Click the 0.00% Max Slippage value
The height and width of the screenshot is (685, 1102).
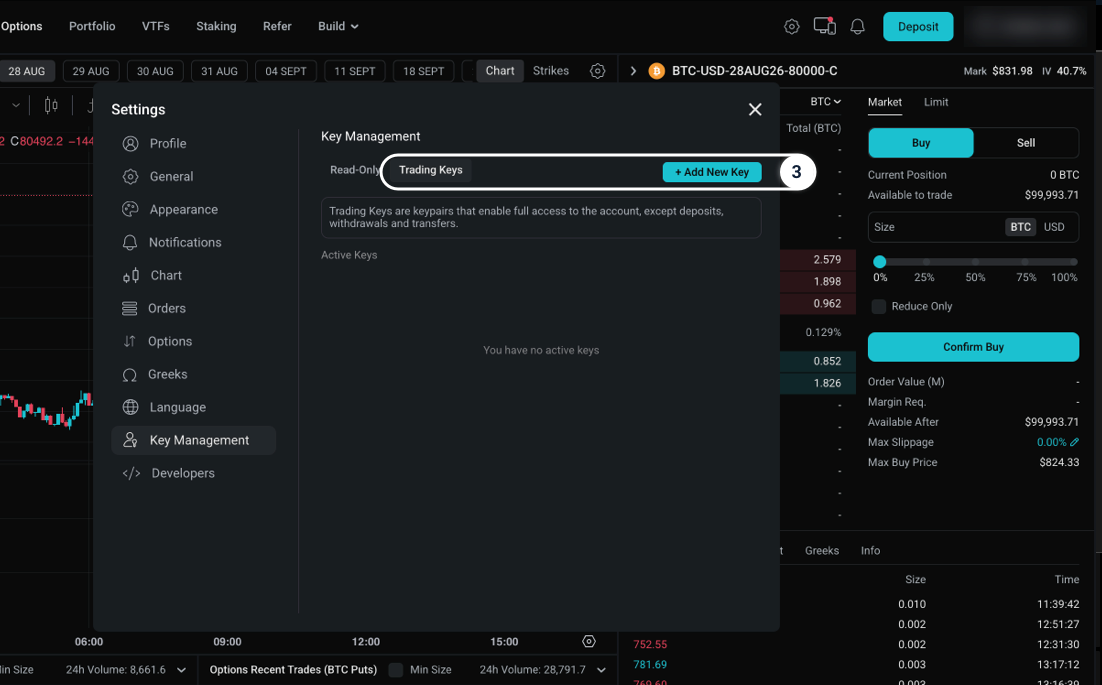pos(1051,442)
